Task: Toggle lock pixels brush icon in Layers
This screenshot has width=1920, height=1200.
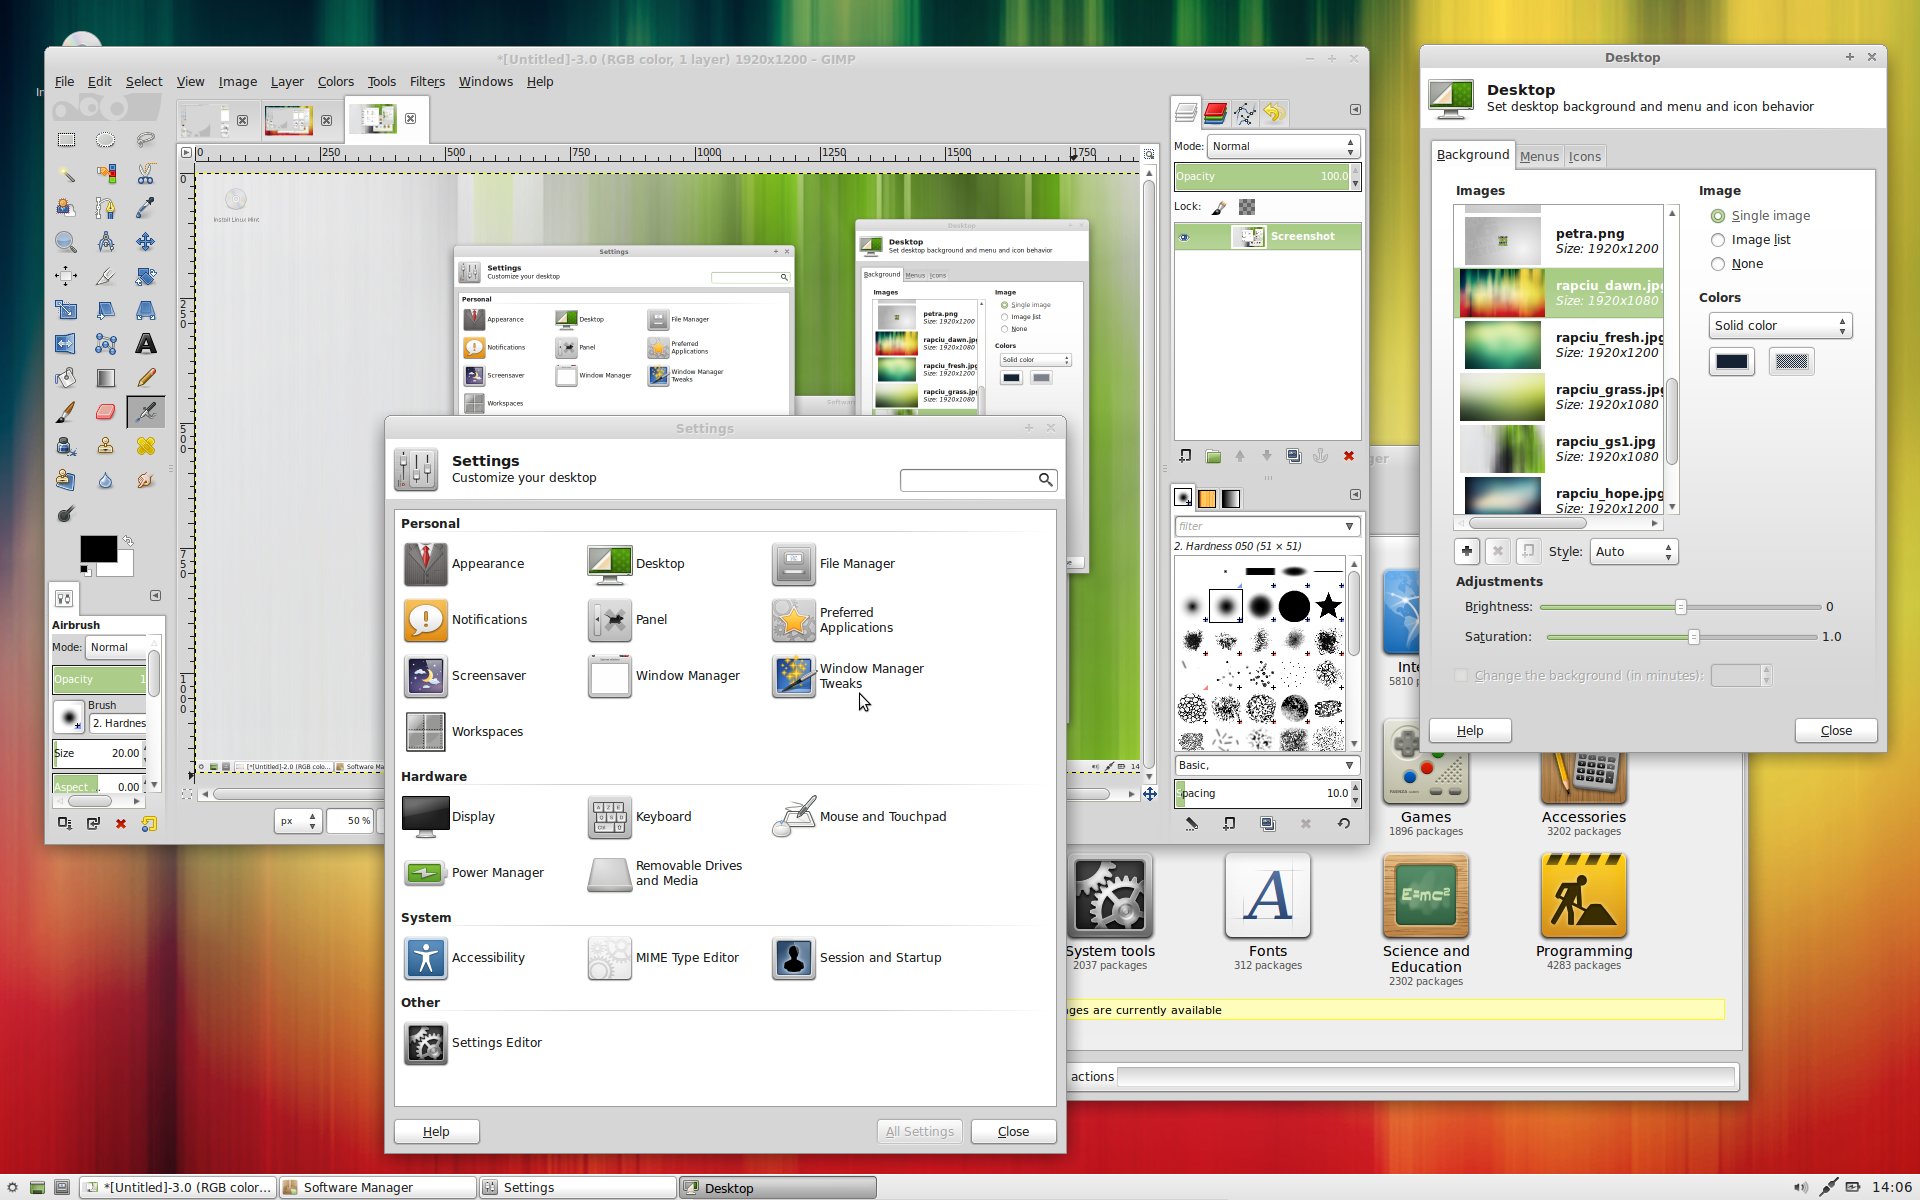Action: pos(1219,207)
